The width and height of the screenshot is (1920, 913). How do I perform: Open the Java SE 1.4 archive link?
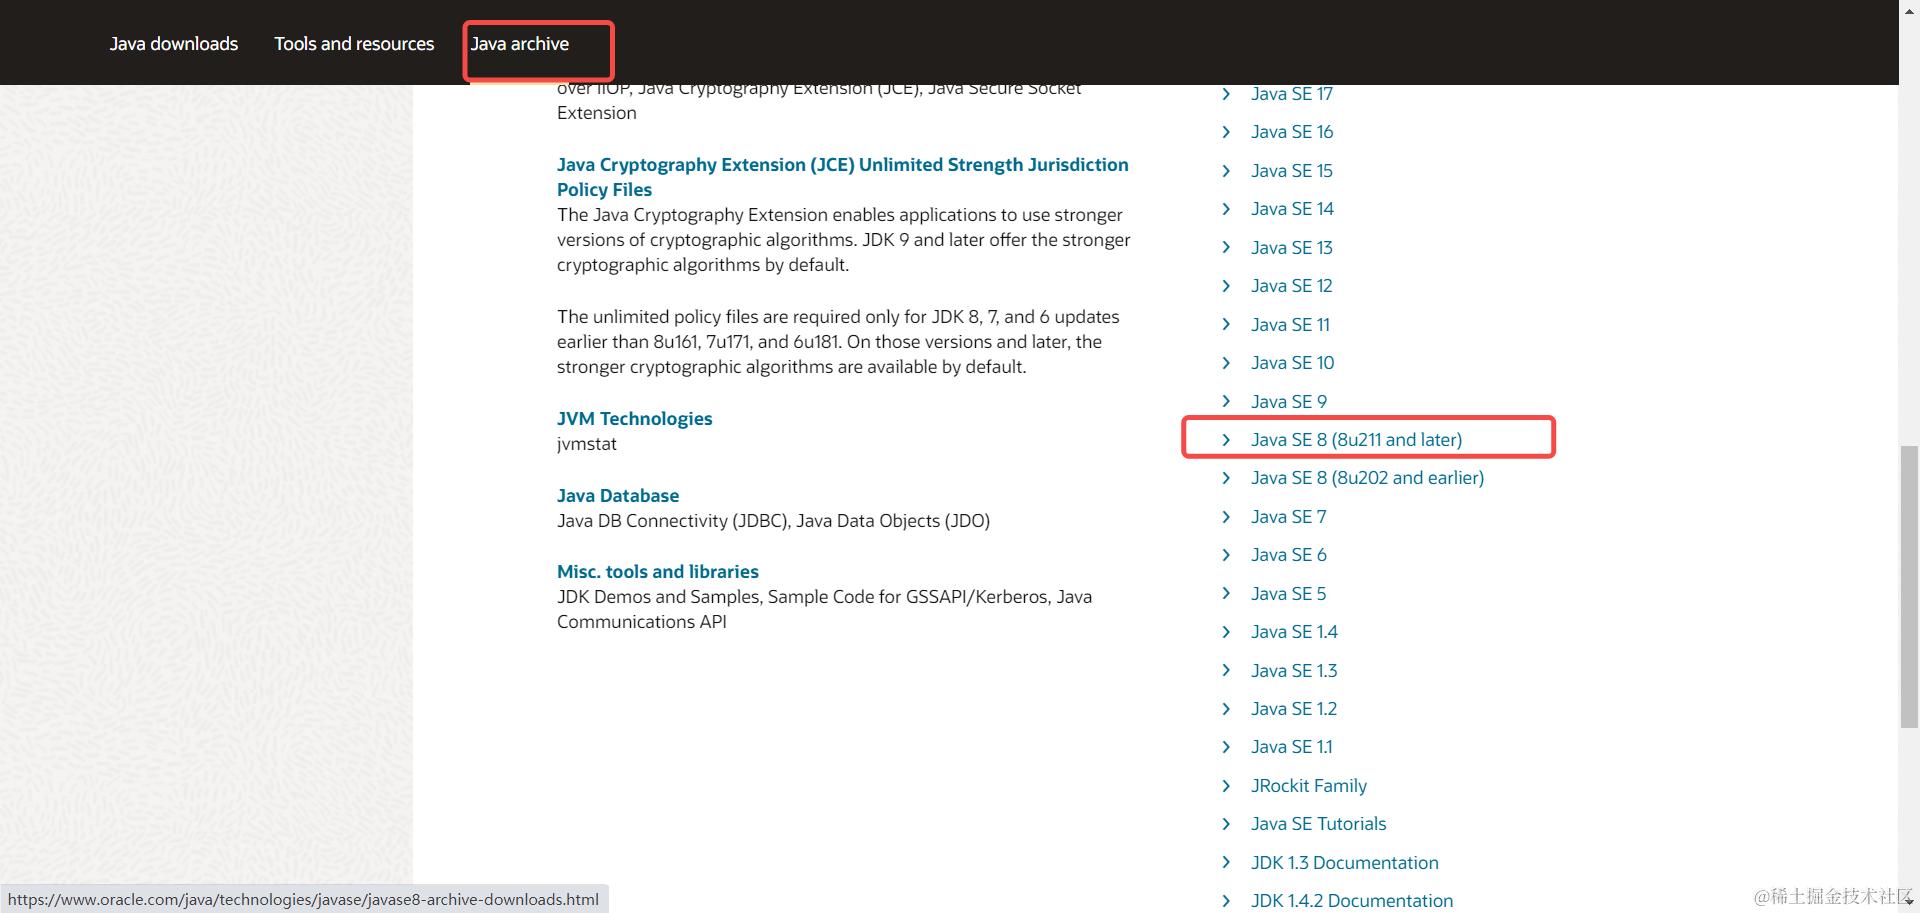(1294, 632)
